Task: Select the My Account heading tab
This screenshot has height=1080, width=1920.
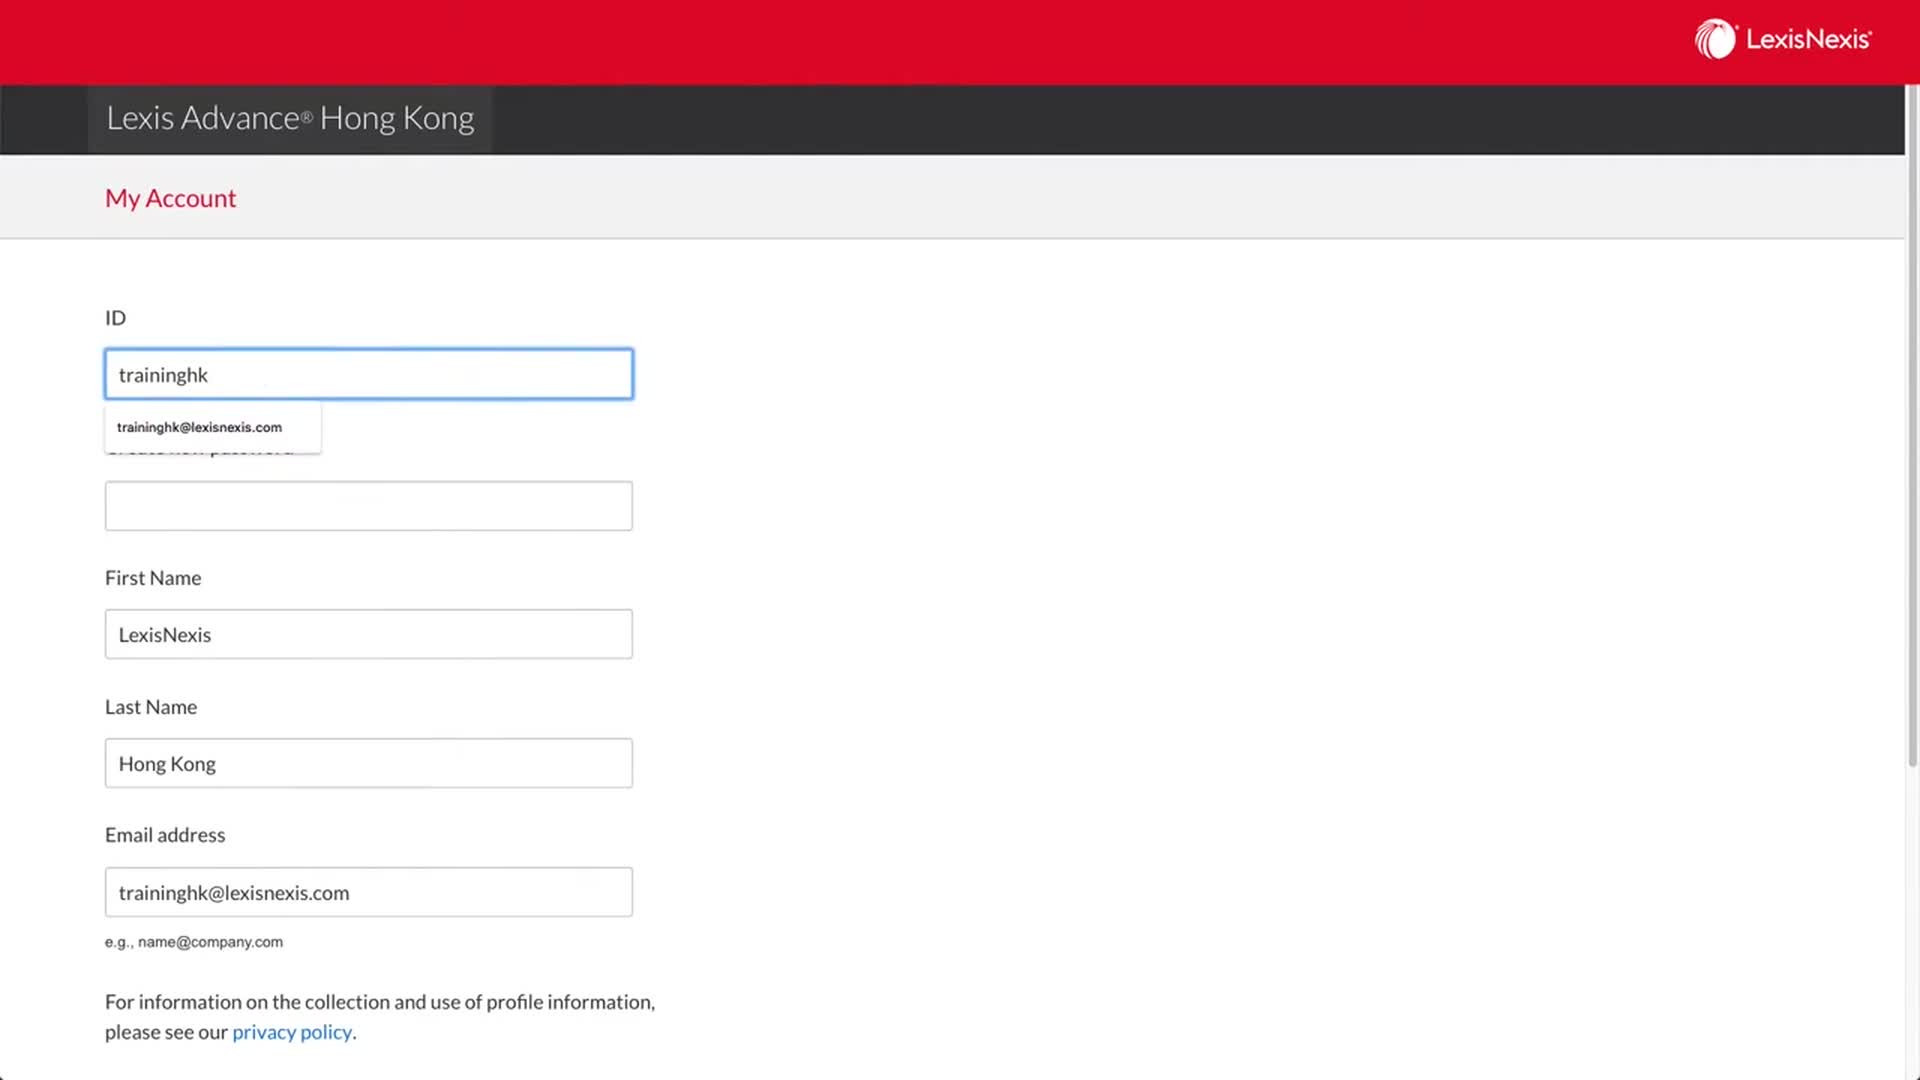Action: [x=170, y=198]
